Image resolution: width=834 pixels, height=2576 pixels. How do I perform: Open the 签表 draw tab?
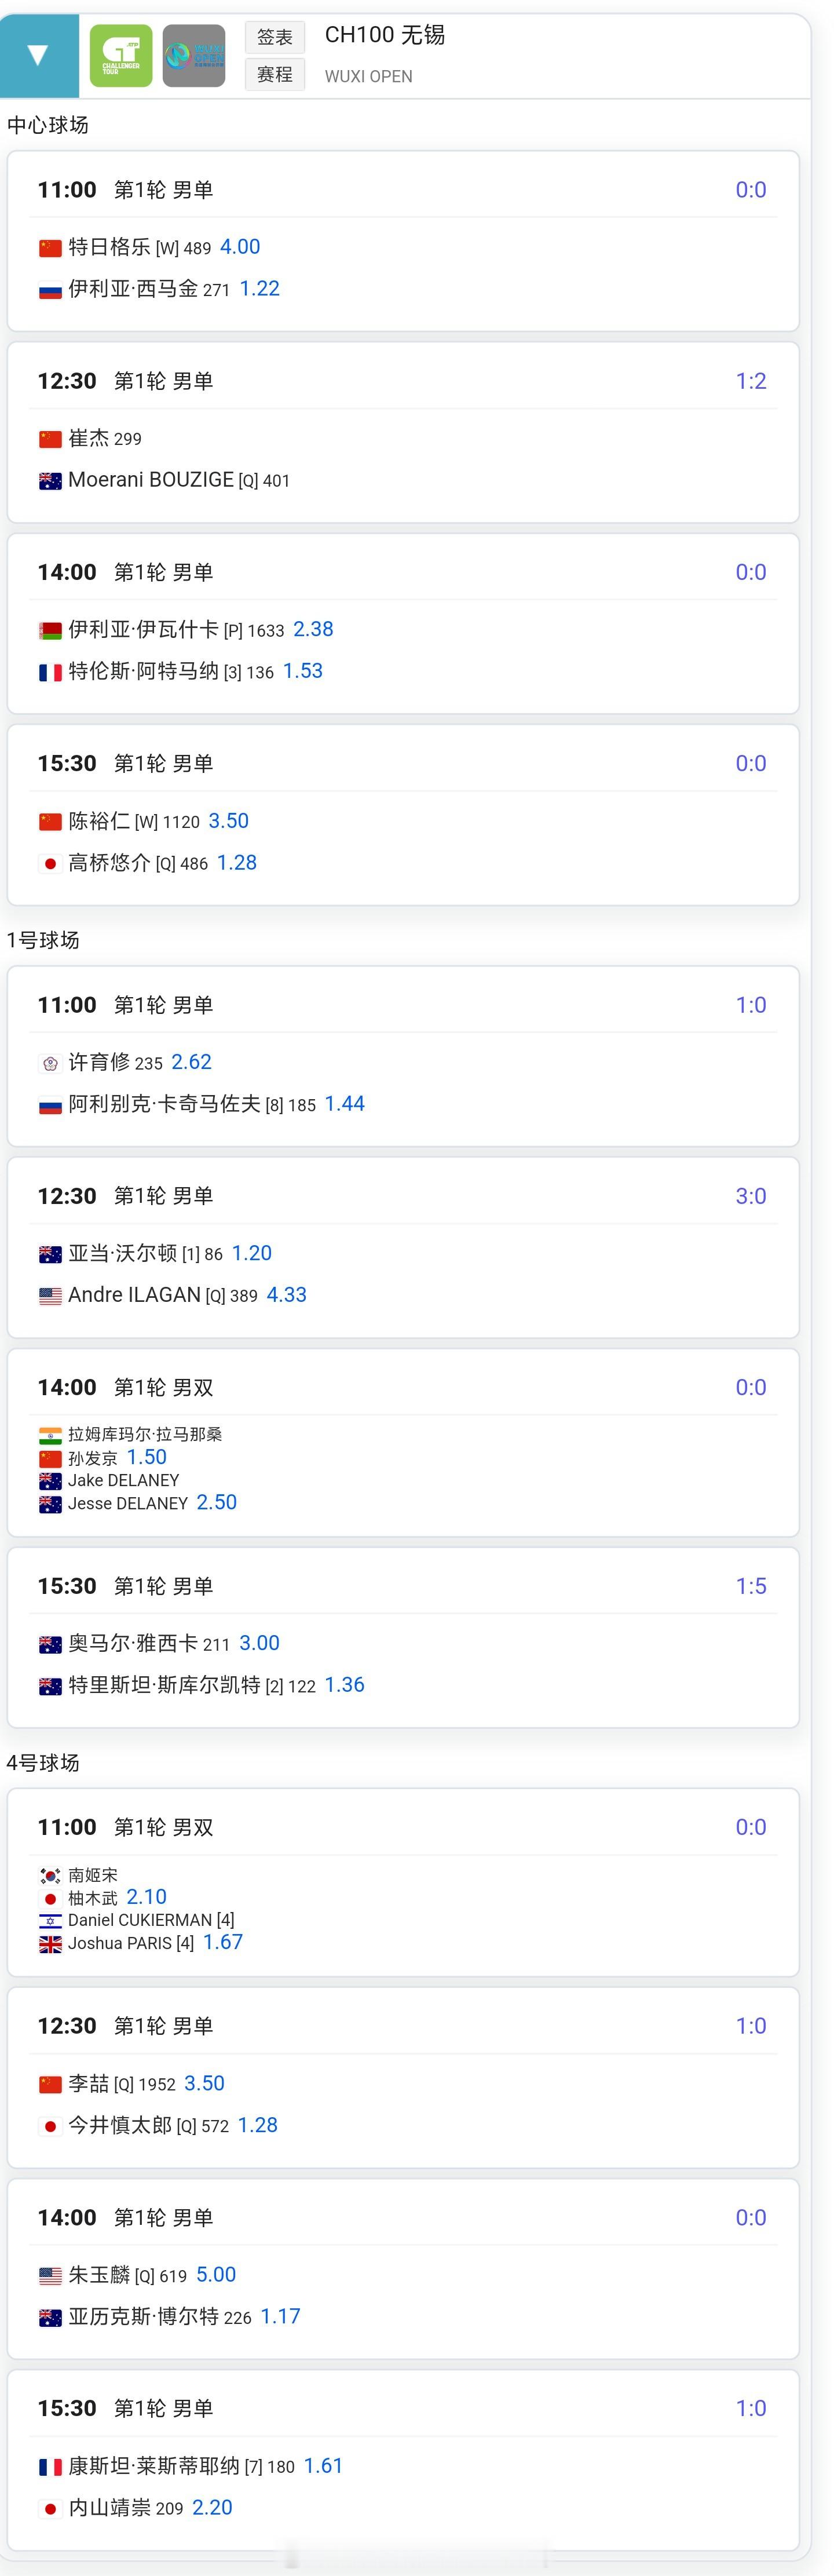[x=275, y=38]
